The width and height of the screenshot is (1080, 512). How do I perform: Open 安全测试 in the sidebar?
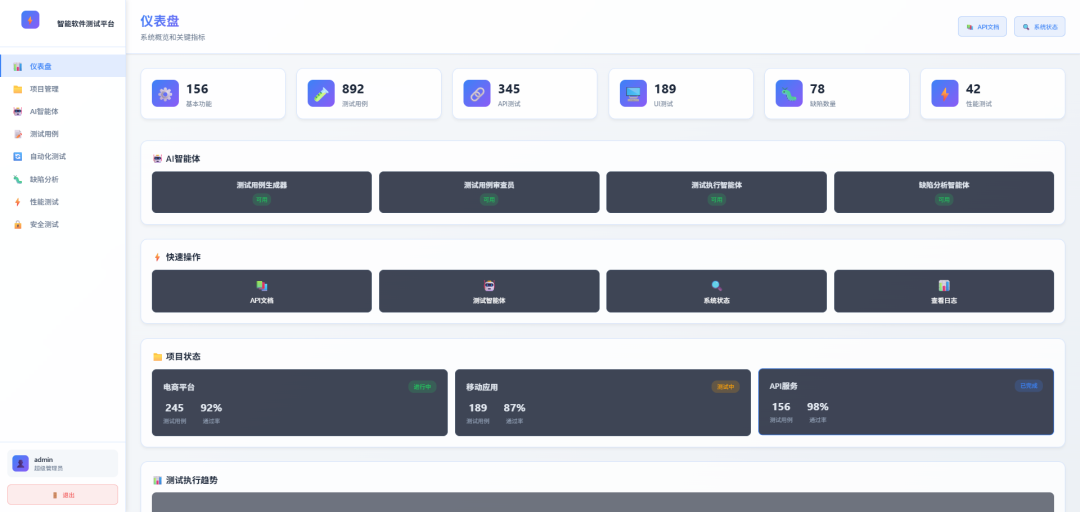point(63,225)
